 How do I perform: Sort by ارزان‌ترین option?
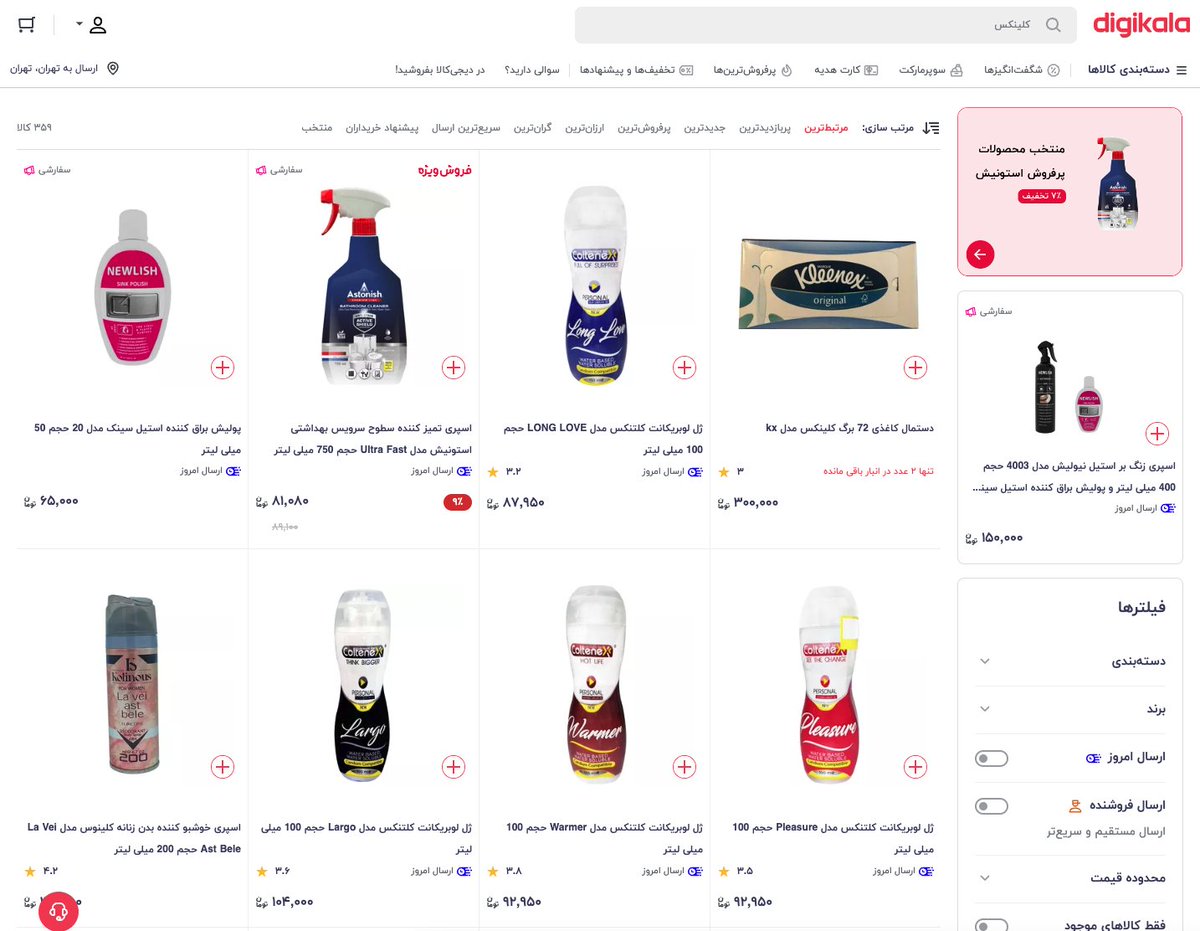586,128
